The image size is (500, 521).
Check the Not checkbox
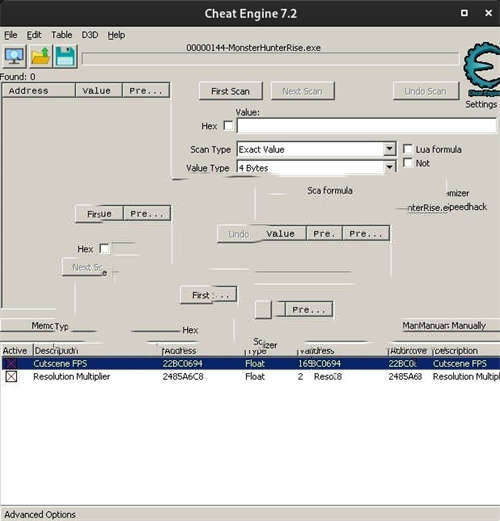(x=407, y=163)
